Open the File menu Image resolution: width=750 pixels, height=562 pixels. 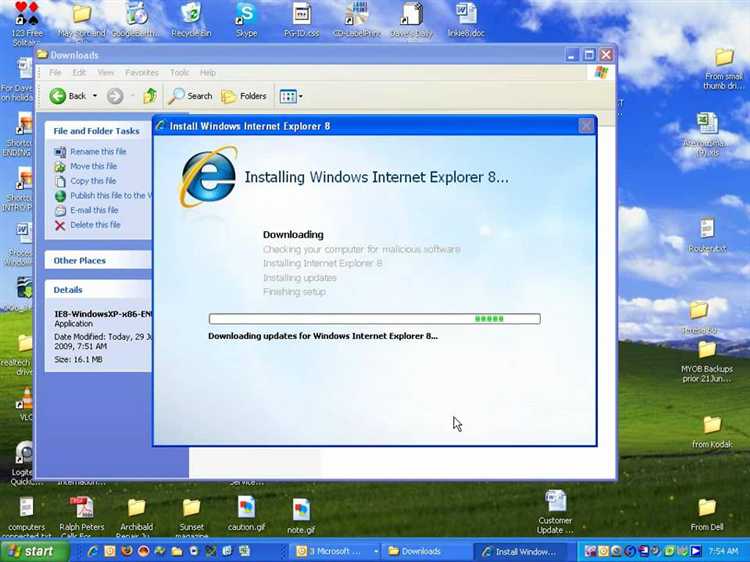55,73
